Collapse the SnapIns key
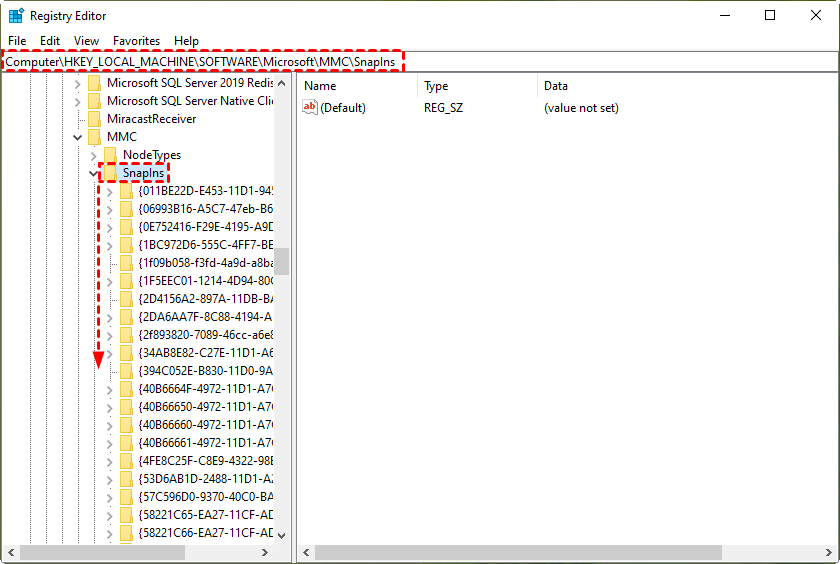Screen dimensions: 840x564 94,174
